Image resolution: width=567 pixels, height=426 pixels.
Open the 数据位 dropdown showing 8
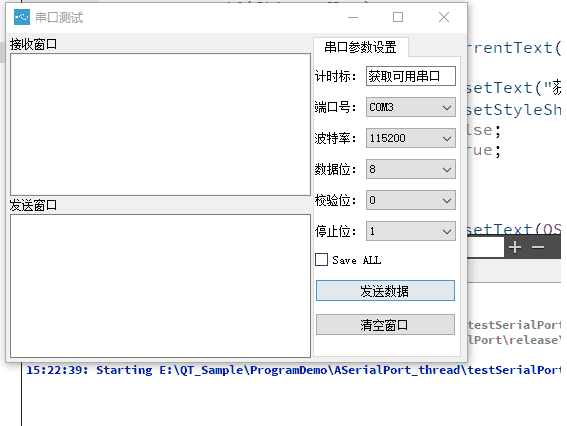click(411, 169)
